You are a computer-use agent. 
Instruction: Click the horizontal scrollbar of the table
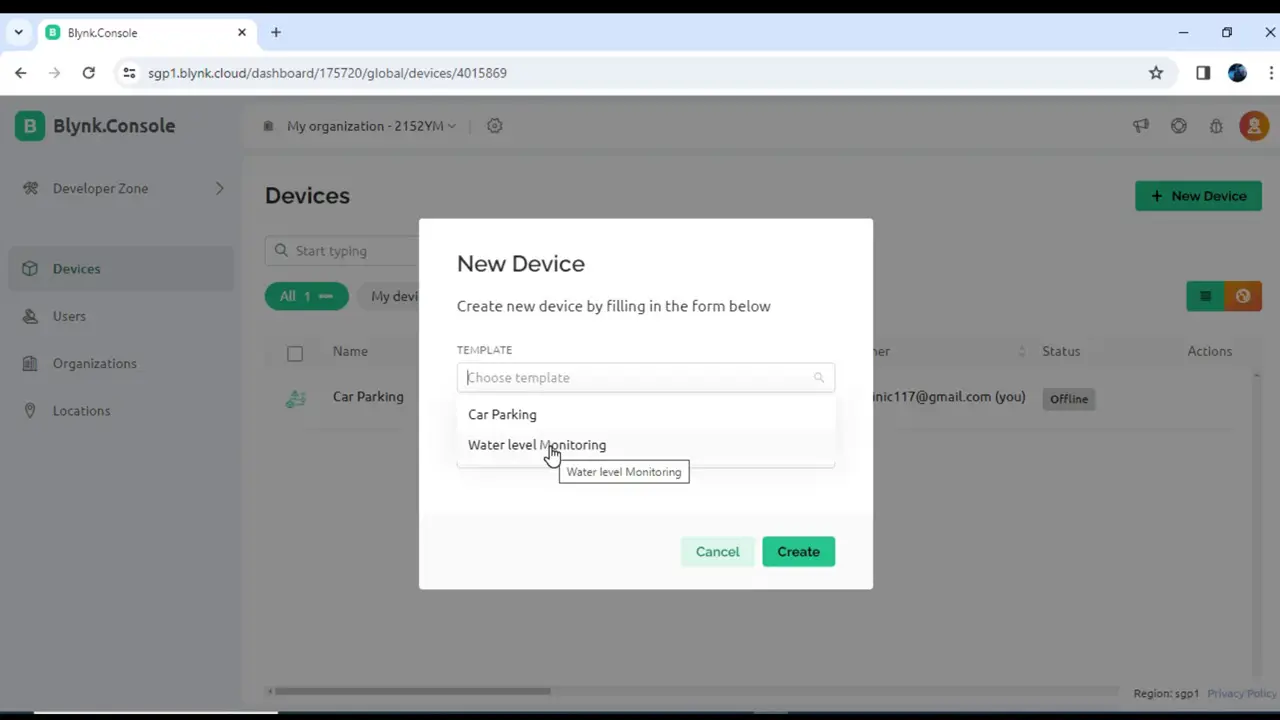(413, 691)
